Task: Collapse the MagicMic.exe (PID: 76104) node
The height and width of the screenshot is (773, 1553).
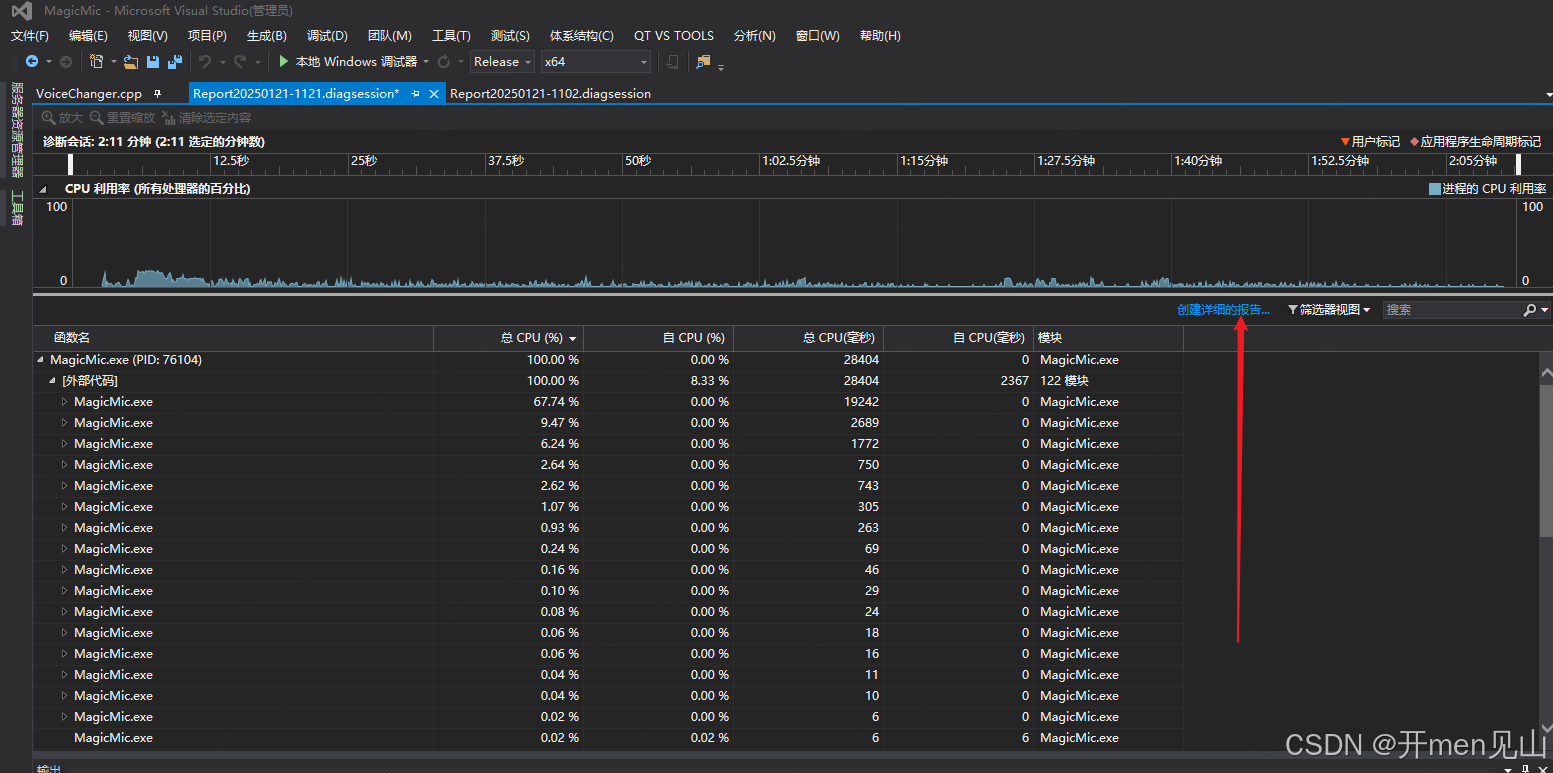Action: [x=41, y=360]
